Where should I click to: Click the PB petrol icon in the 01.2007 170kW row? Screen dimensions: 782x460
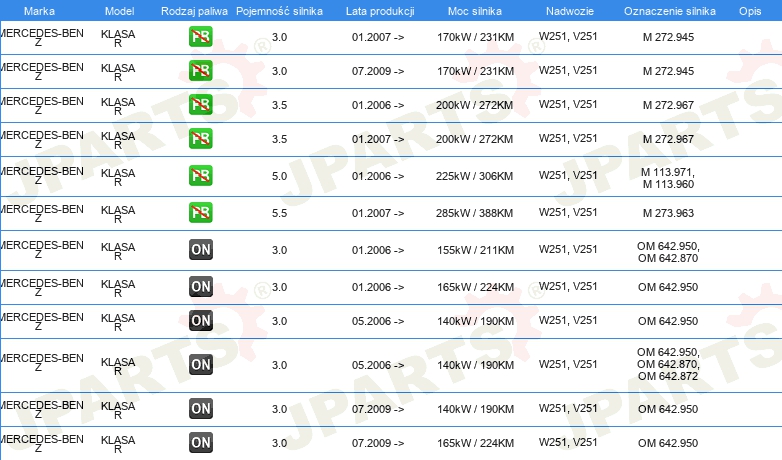tap(200, 37)
